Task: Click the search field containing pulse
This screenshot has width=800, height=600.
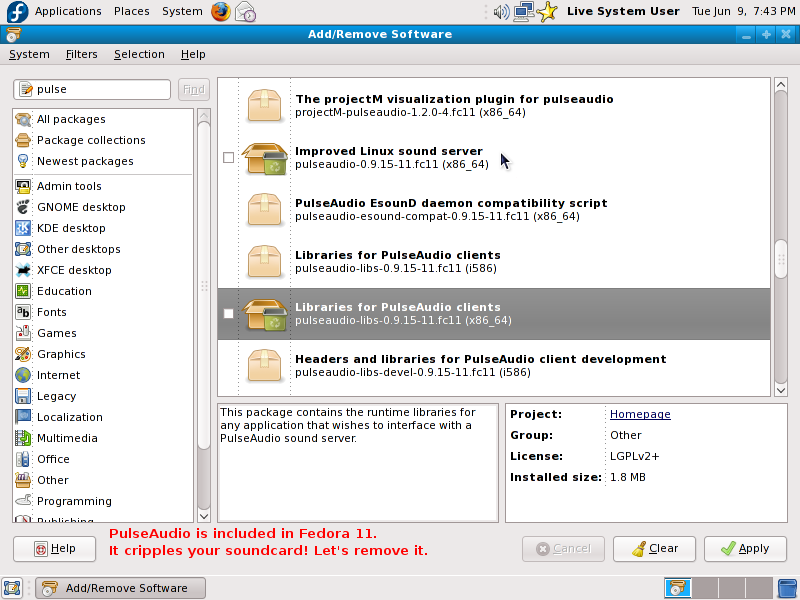Action: pyautogui.click(x=92, y=89)
